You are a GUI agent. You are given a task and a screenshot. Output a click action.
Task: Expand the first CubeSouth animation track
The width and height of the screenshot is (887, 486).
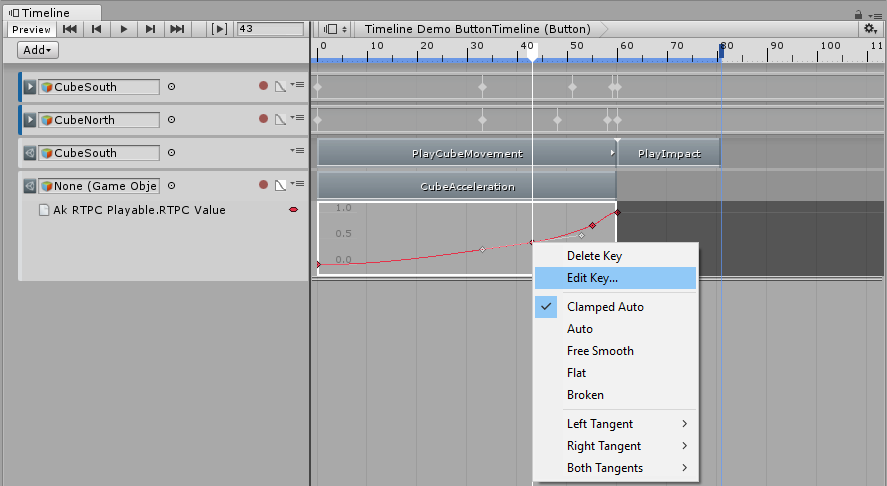click(x=30, y=87)
